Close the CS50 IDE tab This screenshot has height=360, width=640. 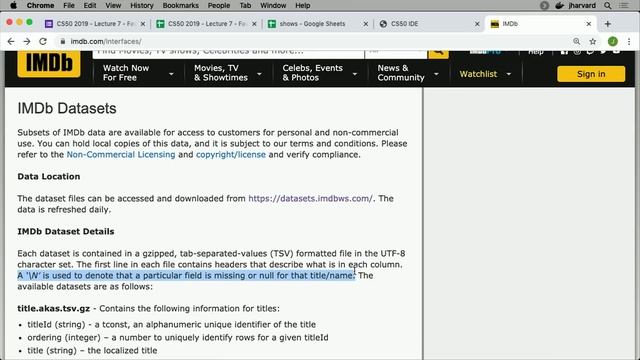[477, 24]
